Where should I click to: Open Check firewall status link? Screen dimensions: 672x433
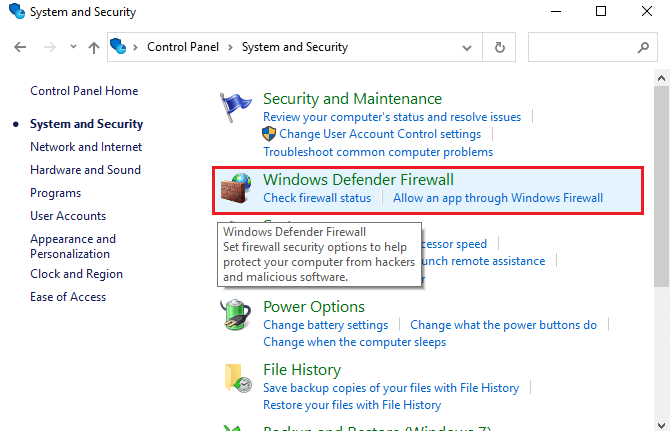point(317,198)
